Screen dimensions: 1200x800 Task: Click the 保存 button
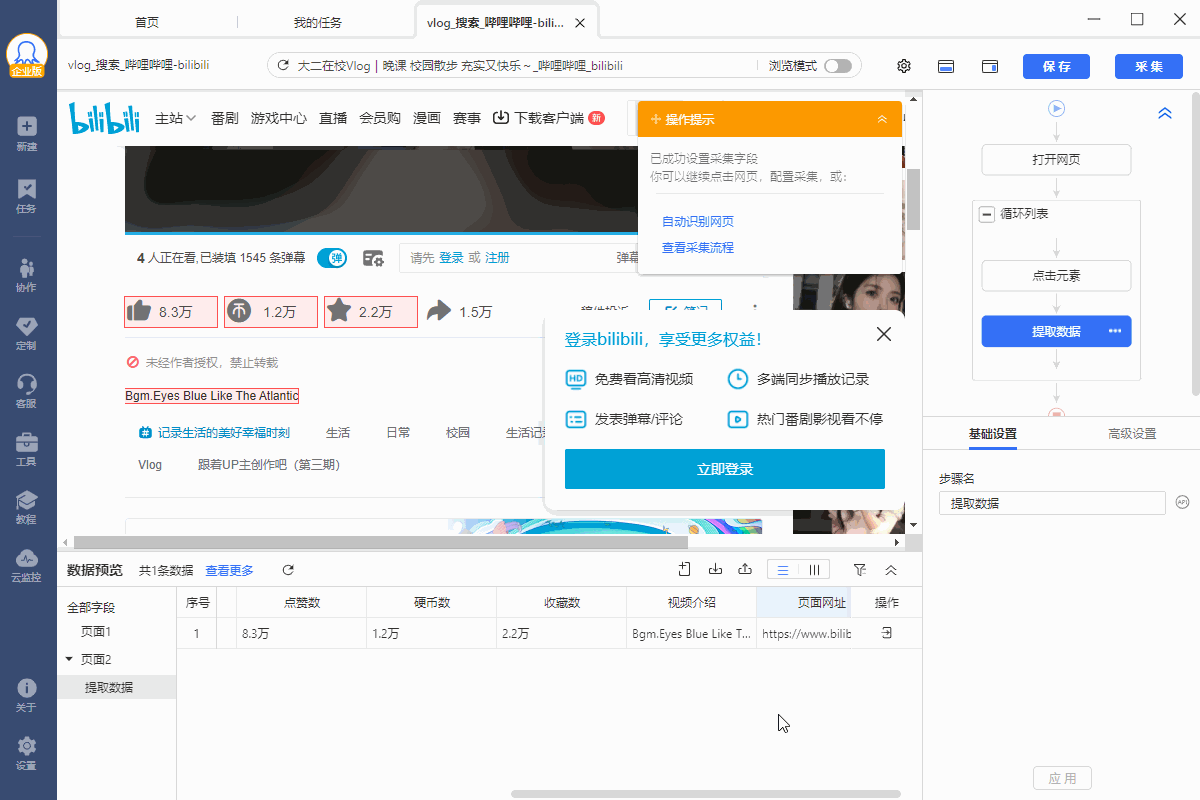[x=1056, y=67]
